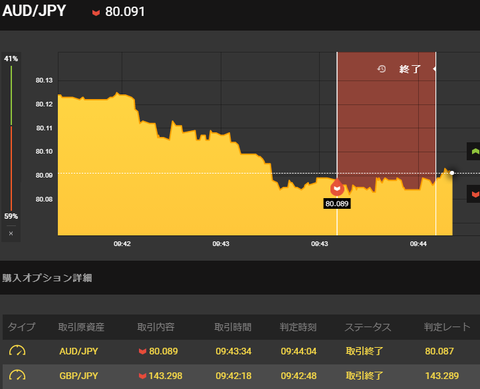480x389 pixels.
Task: Click the ステータス column header
Action: point(368,327)
